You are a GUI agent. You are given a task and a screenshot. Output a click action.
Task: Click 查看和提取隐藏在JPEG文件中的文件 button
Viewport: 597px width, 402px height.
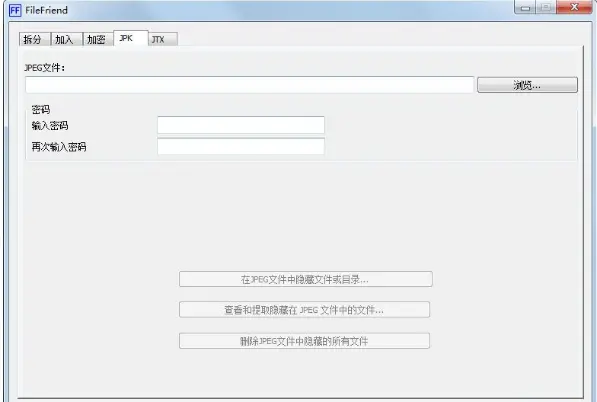[x=305, y=309]
